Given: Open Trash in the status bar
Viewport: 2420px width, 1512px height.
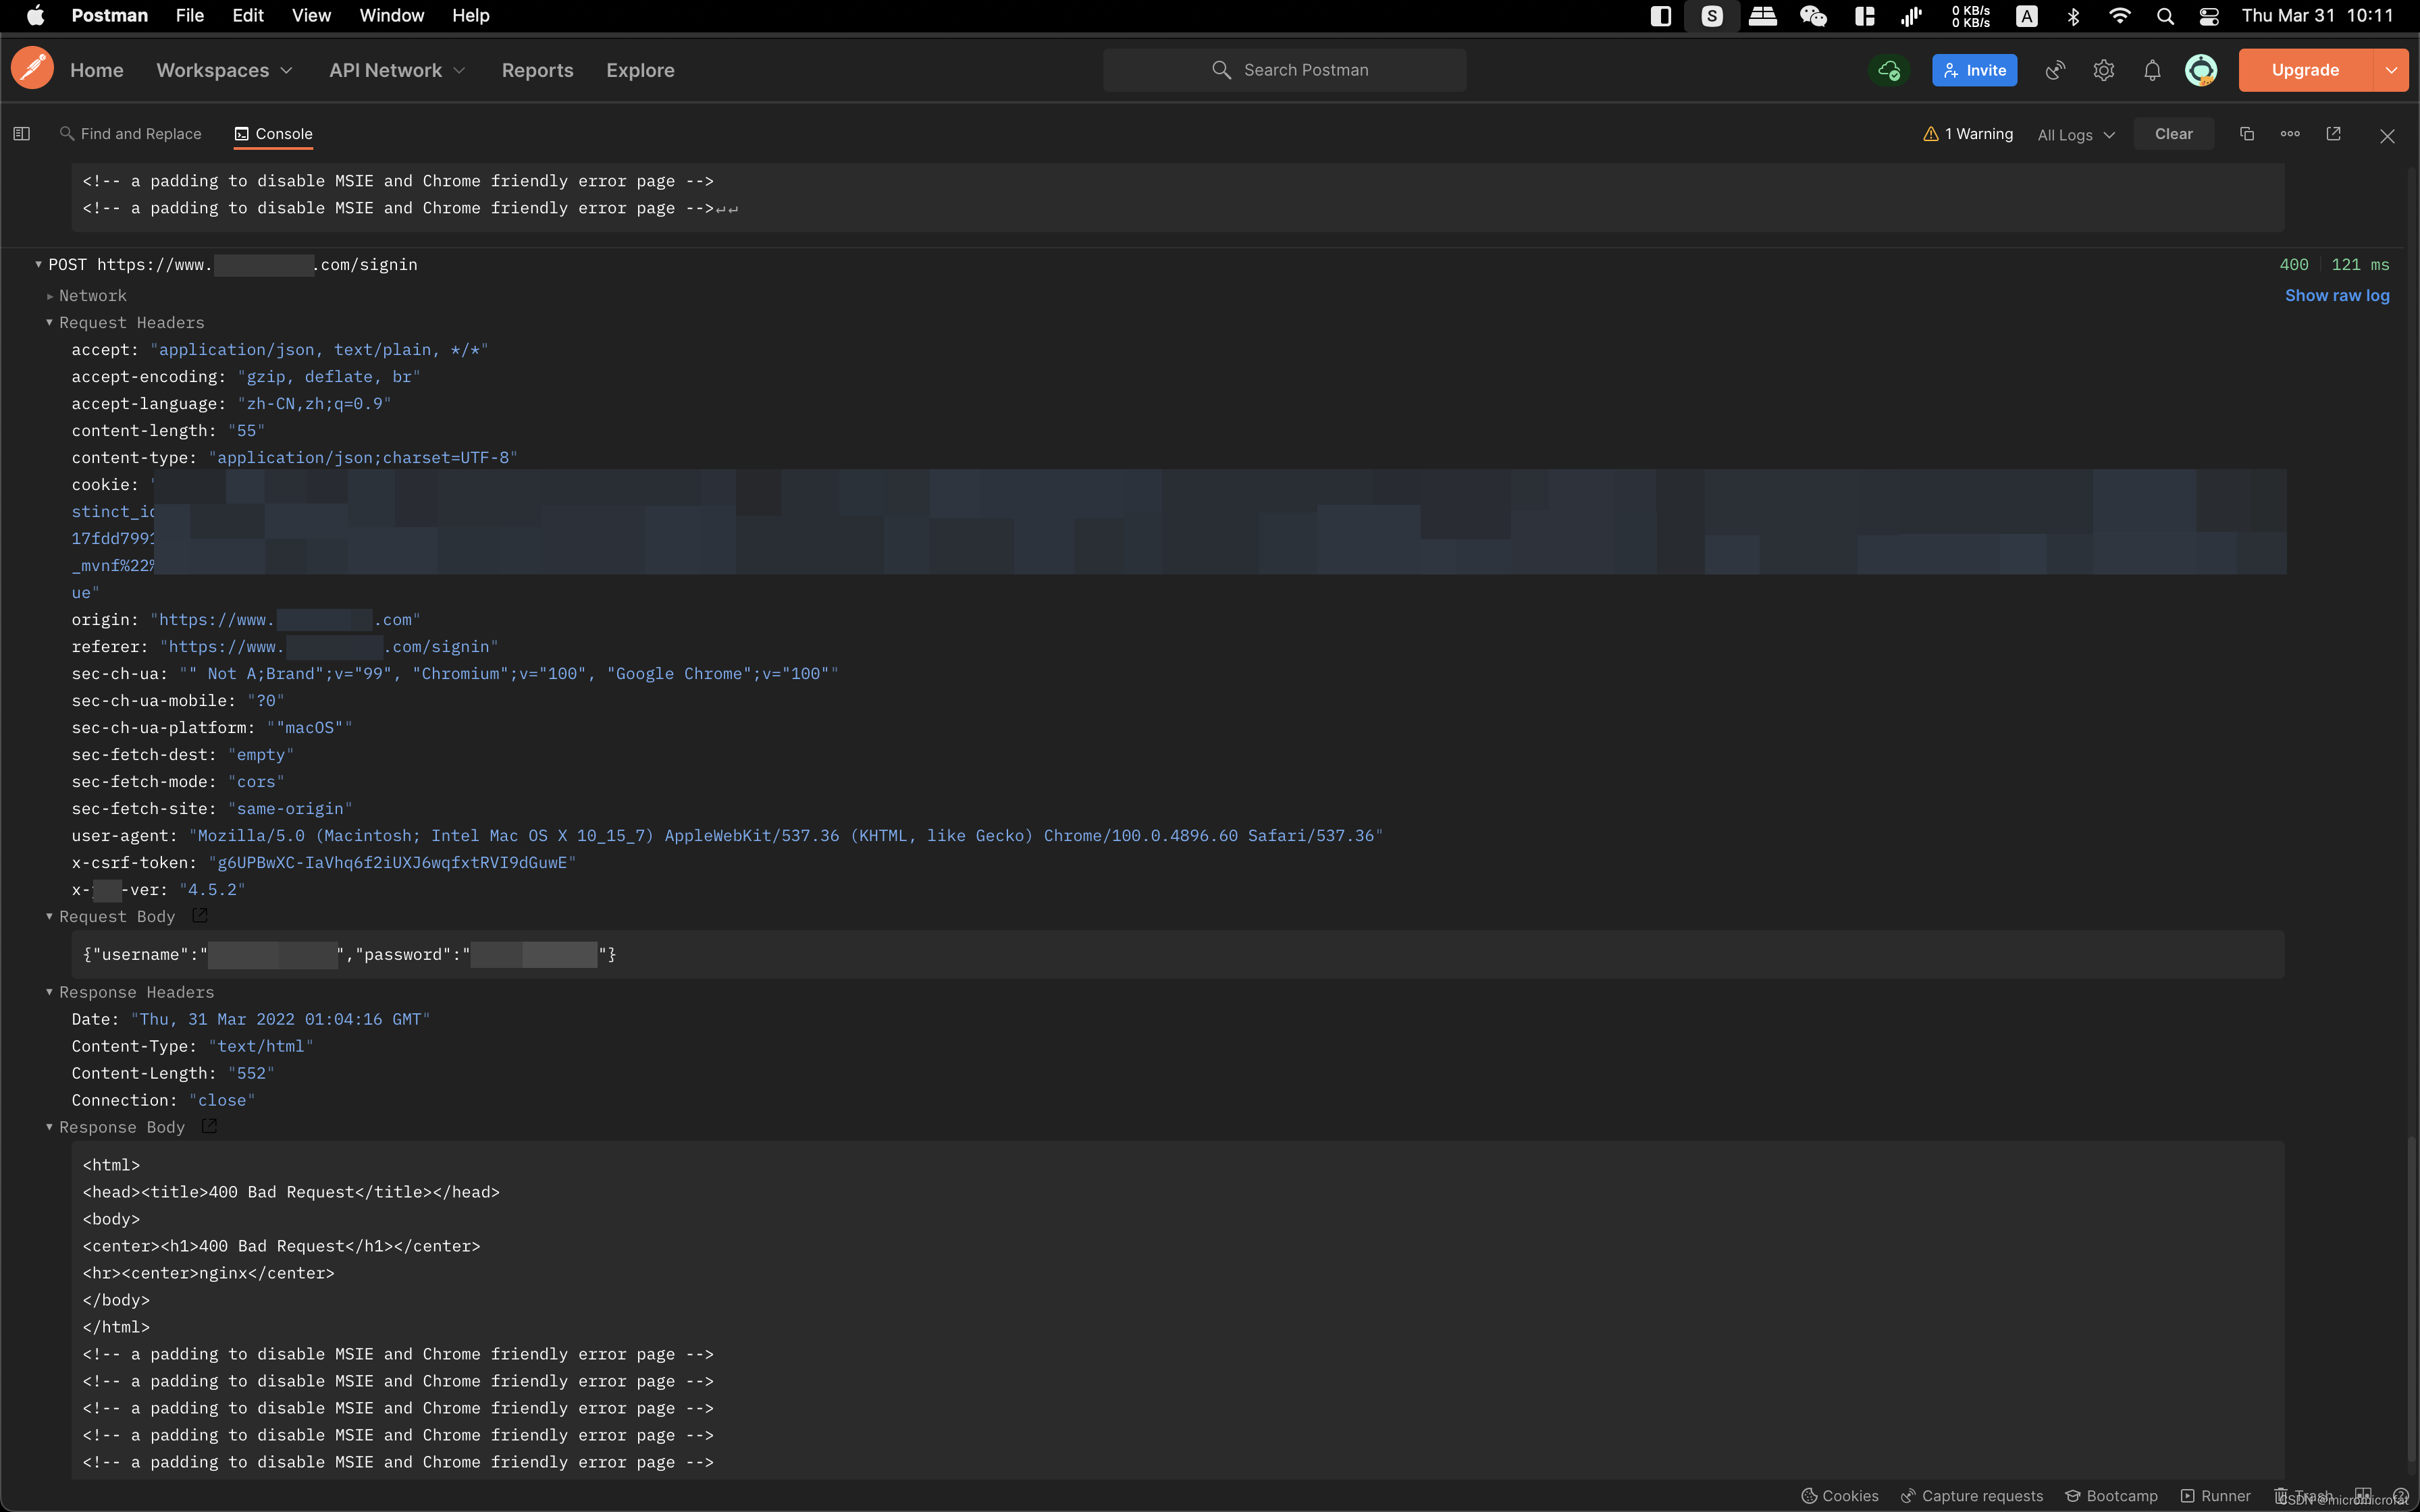Looking at the screenshot, I should click(x=2303, y=1496).
